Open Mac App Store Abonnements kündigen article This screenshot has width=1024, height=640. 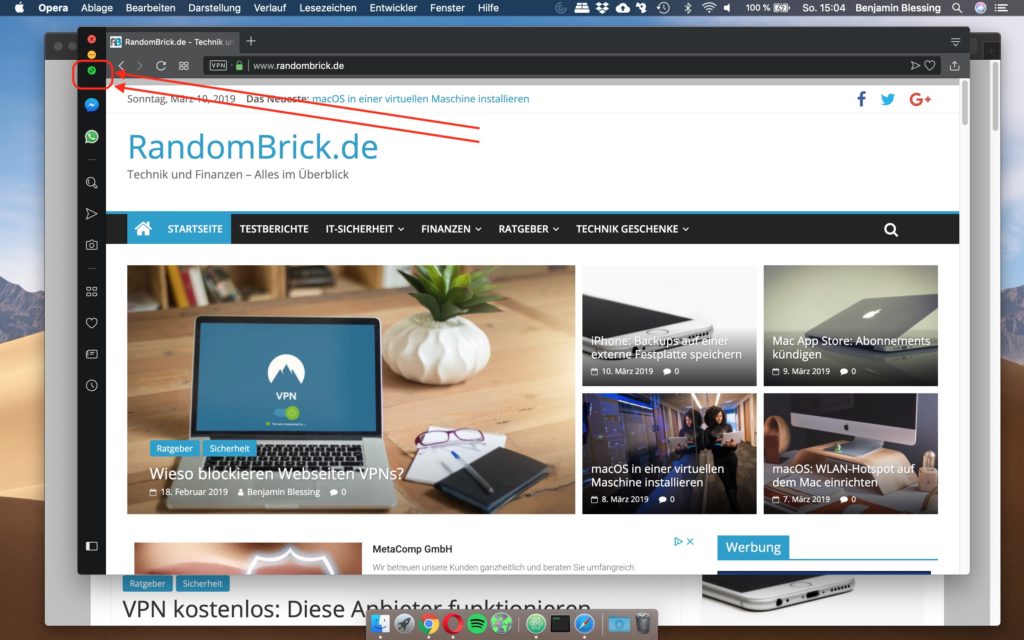point(851,347)
